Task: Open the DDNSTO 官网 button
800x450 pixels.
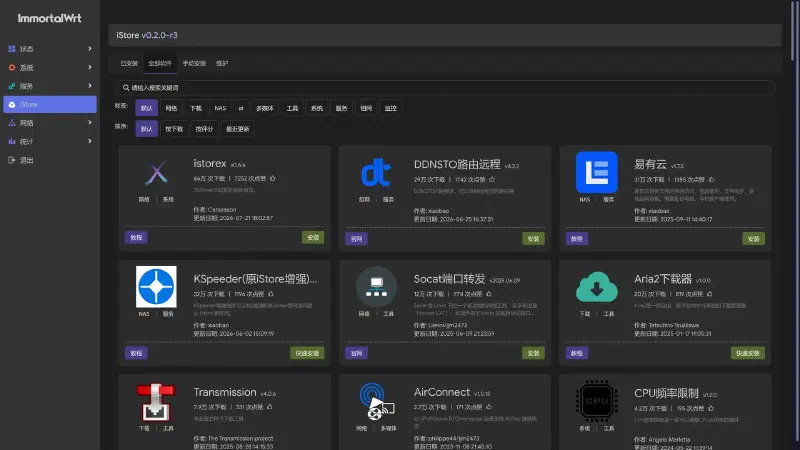Action: pos(357,238)
